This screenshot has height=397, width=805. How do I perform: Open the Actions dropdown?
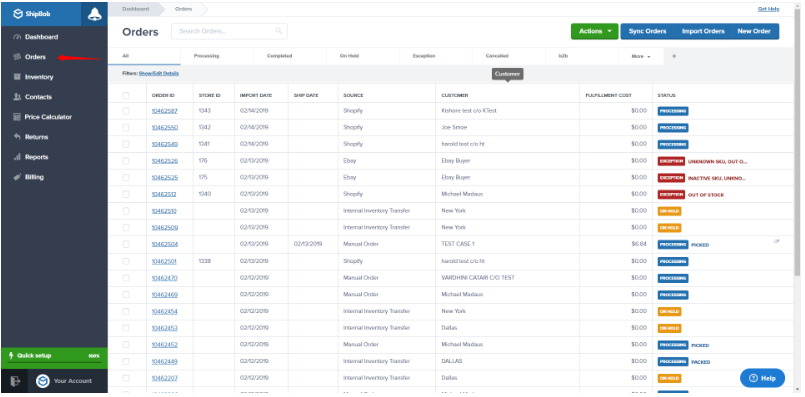coord(595,31)
